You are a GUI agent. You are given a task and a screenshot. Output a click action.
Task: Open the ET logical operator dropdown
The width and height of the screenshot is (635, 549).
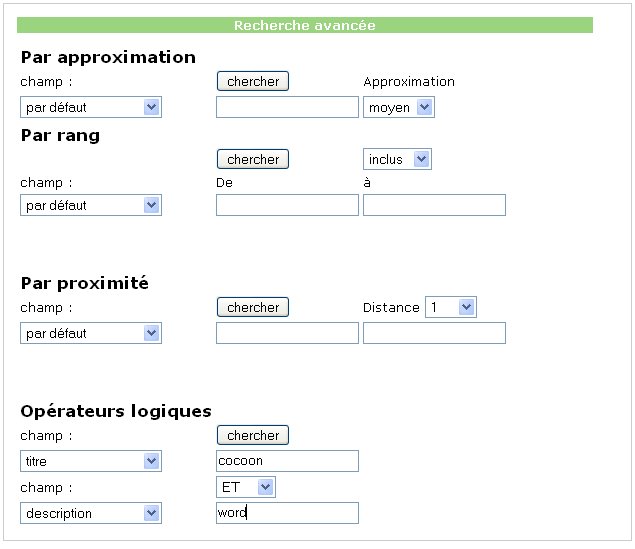[x=246, y=487]
